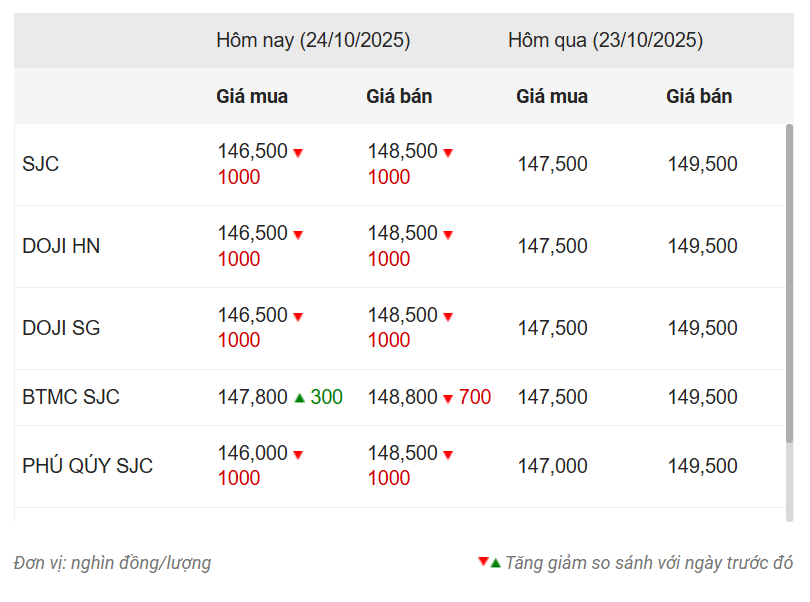Click SJC buy price red down arrow
The height and width of the screenshot is (602, 810).
coord(298,153)
